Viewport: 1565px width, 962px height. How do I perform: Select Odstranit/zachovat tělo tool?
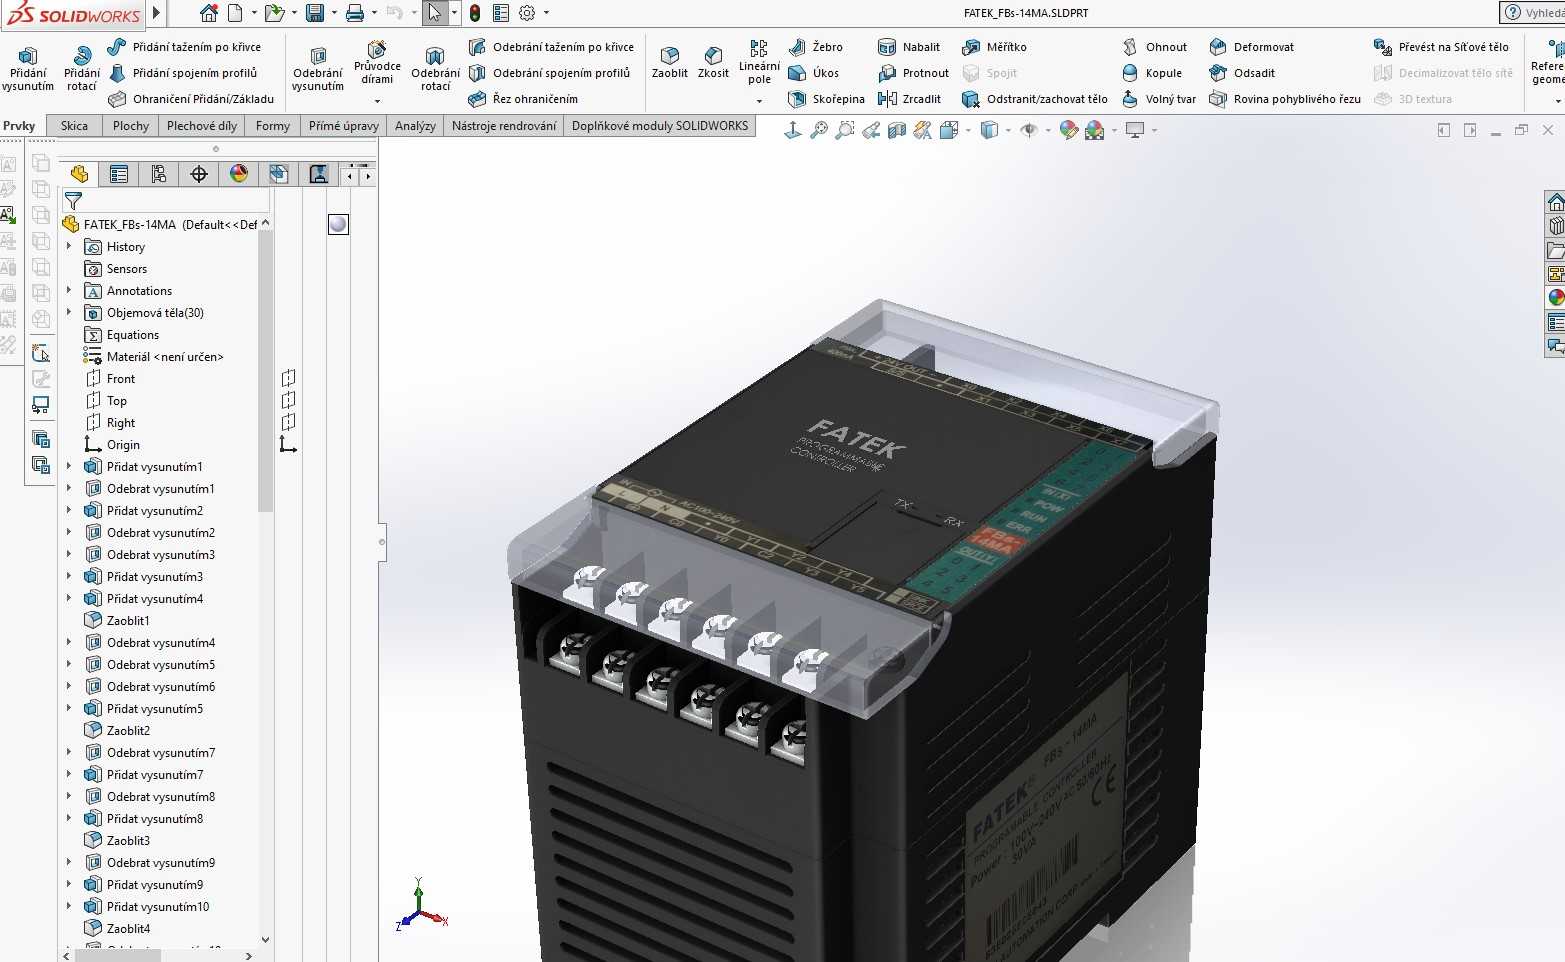(x=1035, y=99)
